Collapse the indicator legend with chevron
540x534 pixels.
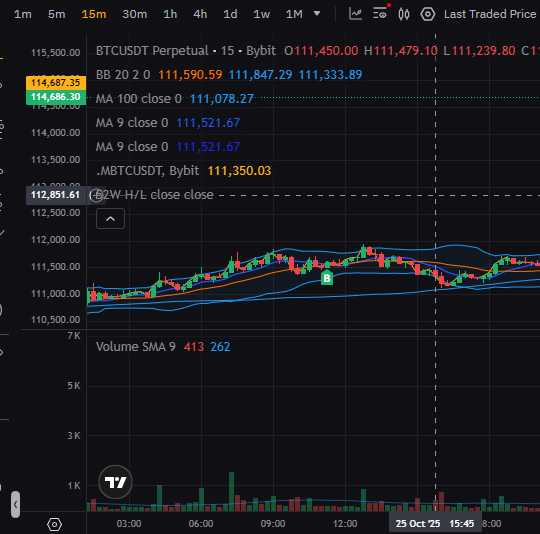click(x=110, y=219)
